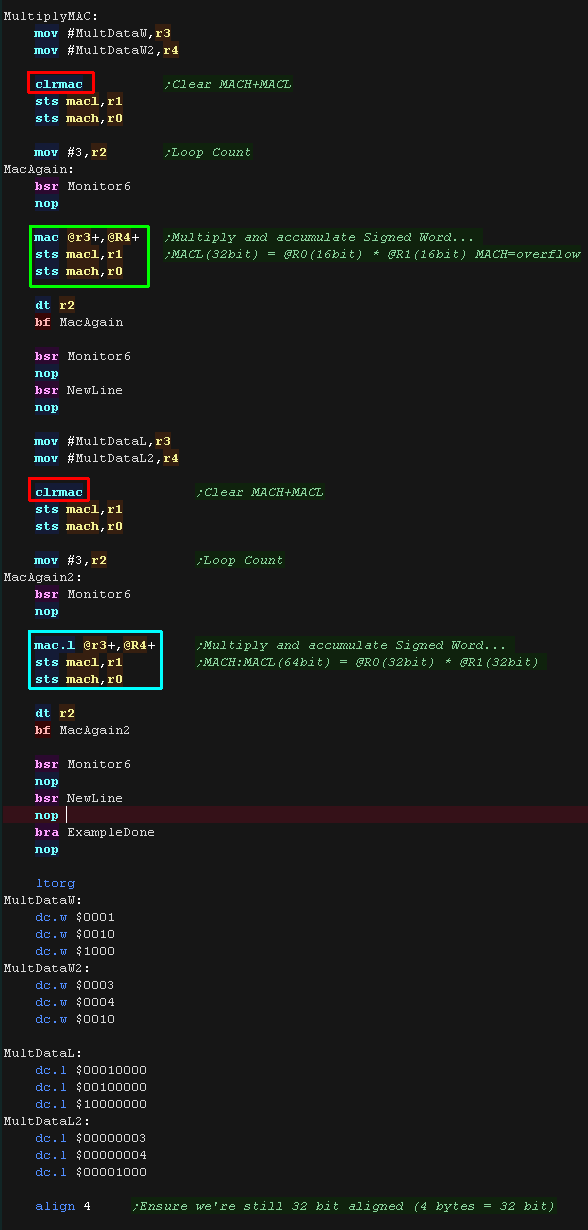588x1230 pixels.
Task: Click the mac @r3+,@R4+ line in green box
Action: pos(87,237)
